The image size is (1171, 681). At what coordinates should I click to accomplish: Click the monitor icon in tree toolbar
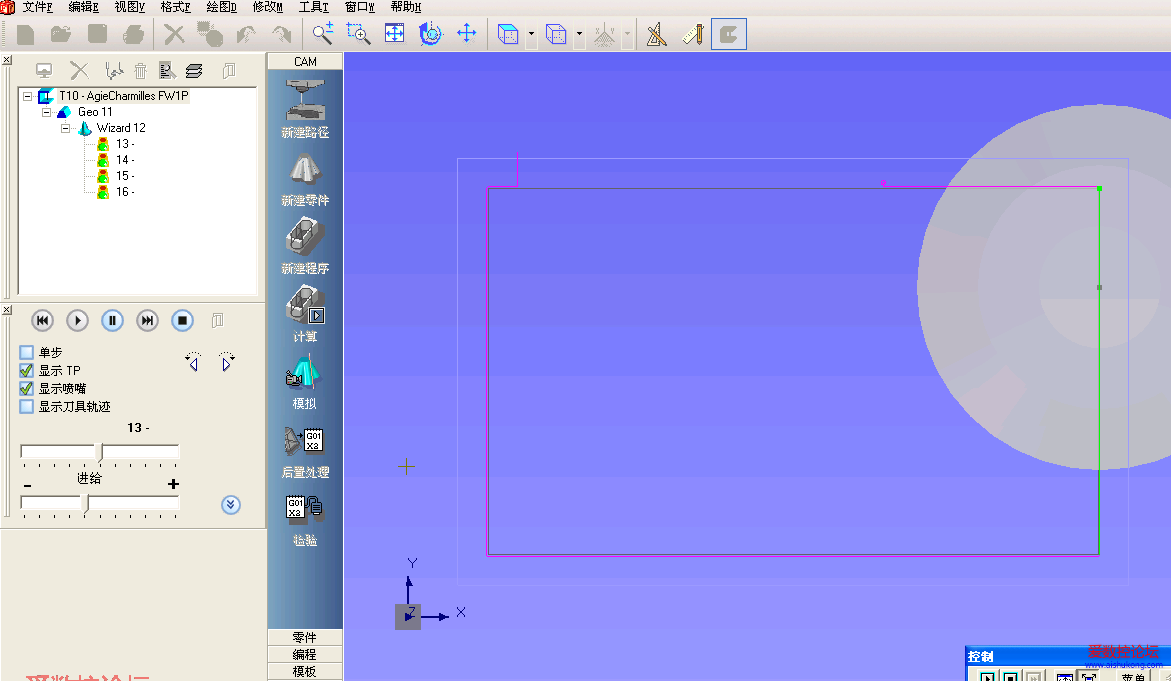pyautogui.click(x=44, y=71)
